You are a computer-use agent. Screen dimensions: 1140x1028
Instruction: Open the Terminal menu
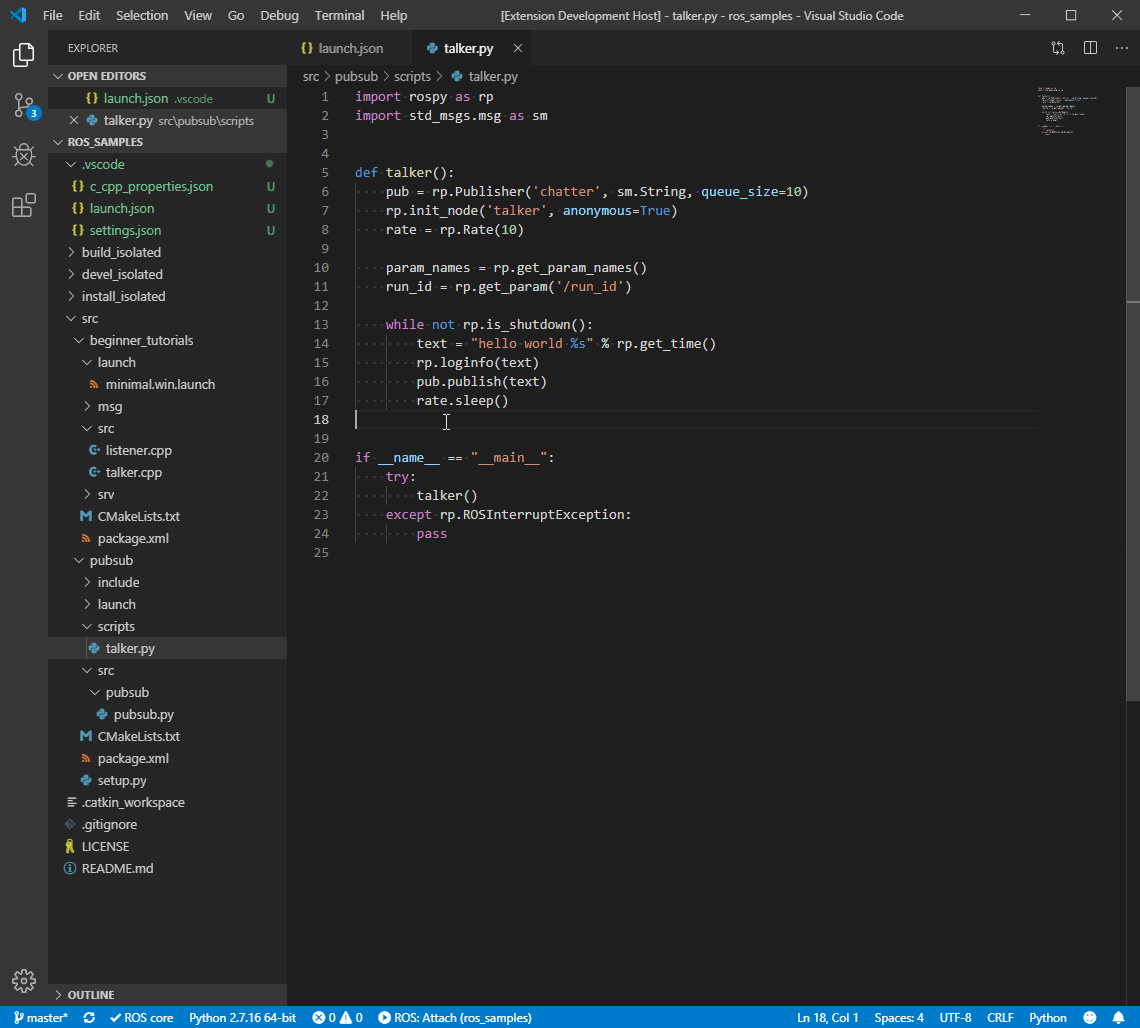click(340, 15)
